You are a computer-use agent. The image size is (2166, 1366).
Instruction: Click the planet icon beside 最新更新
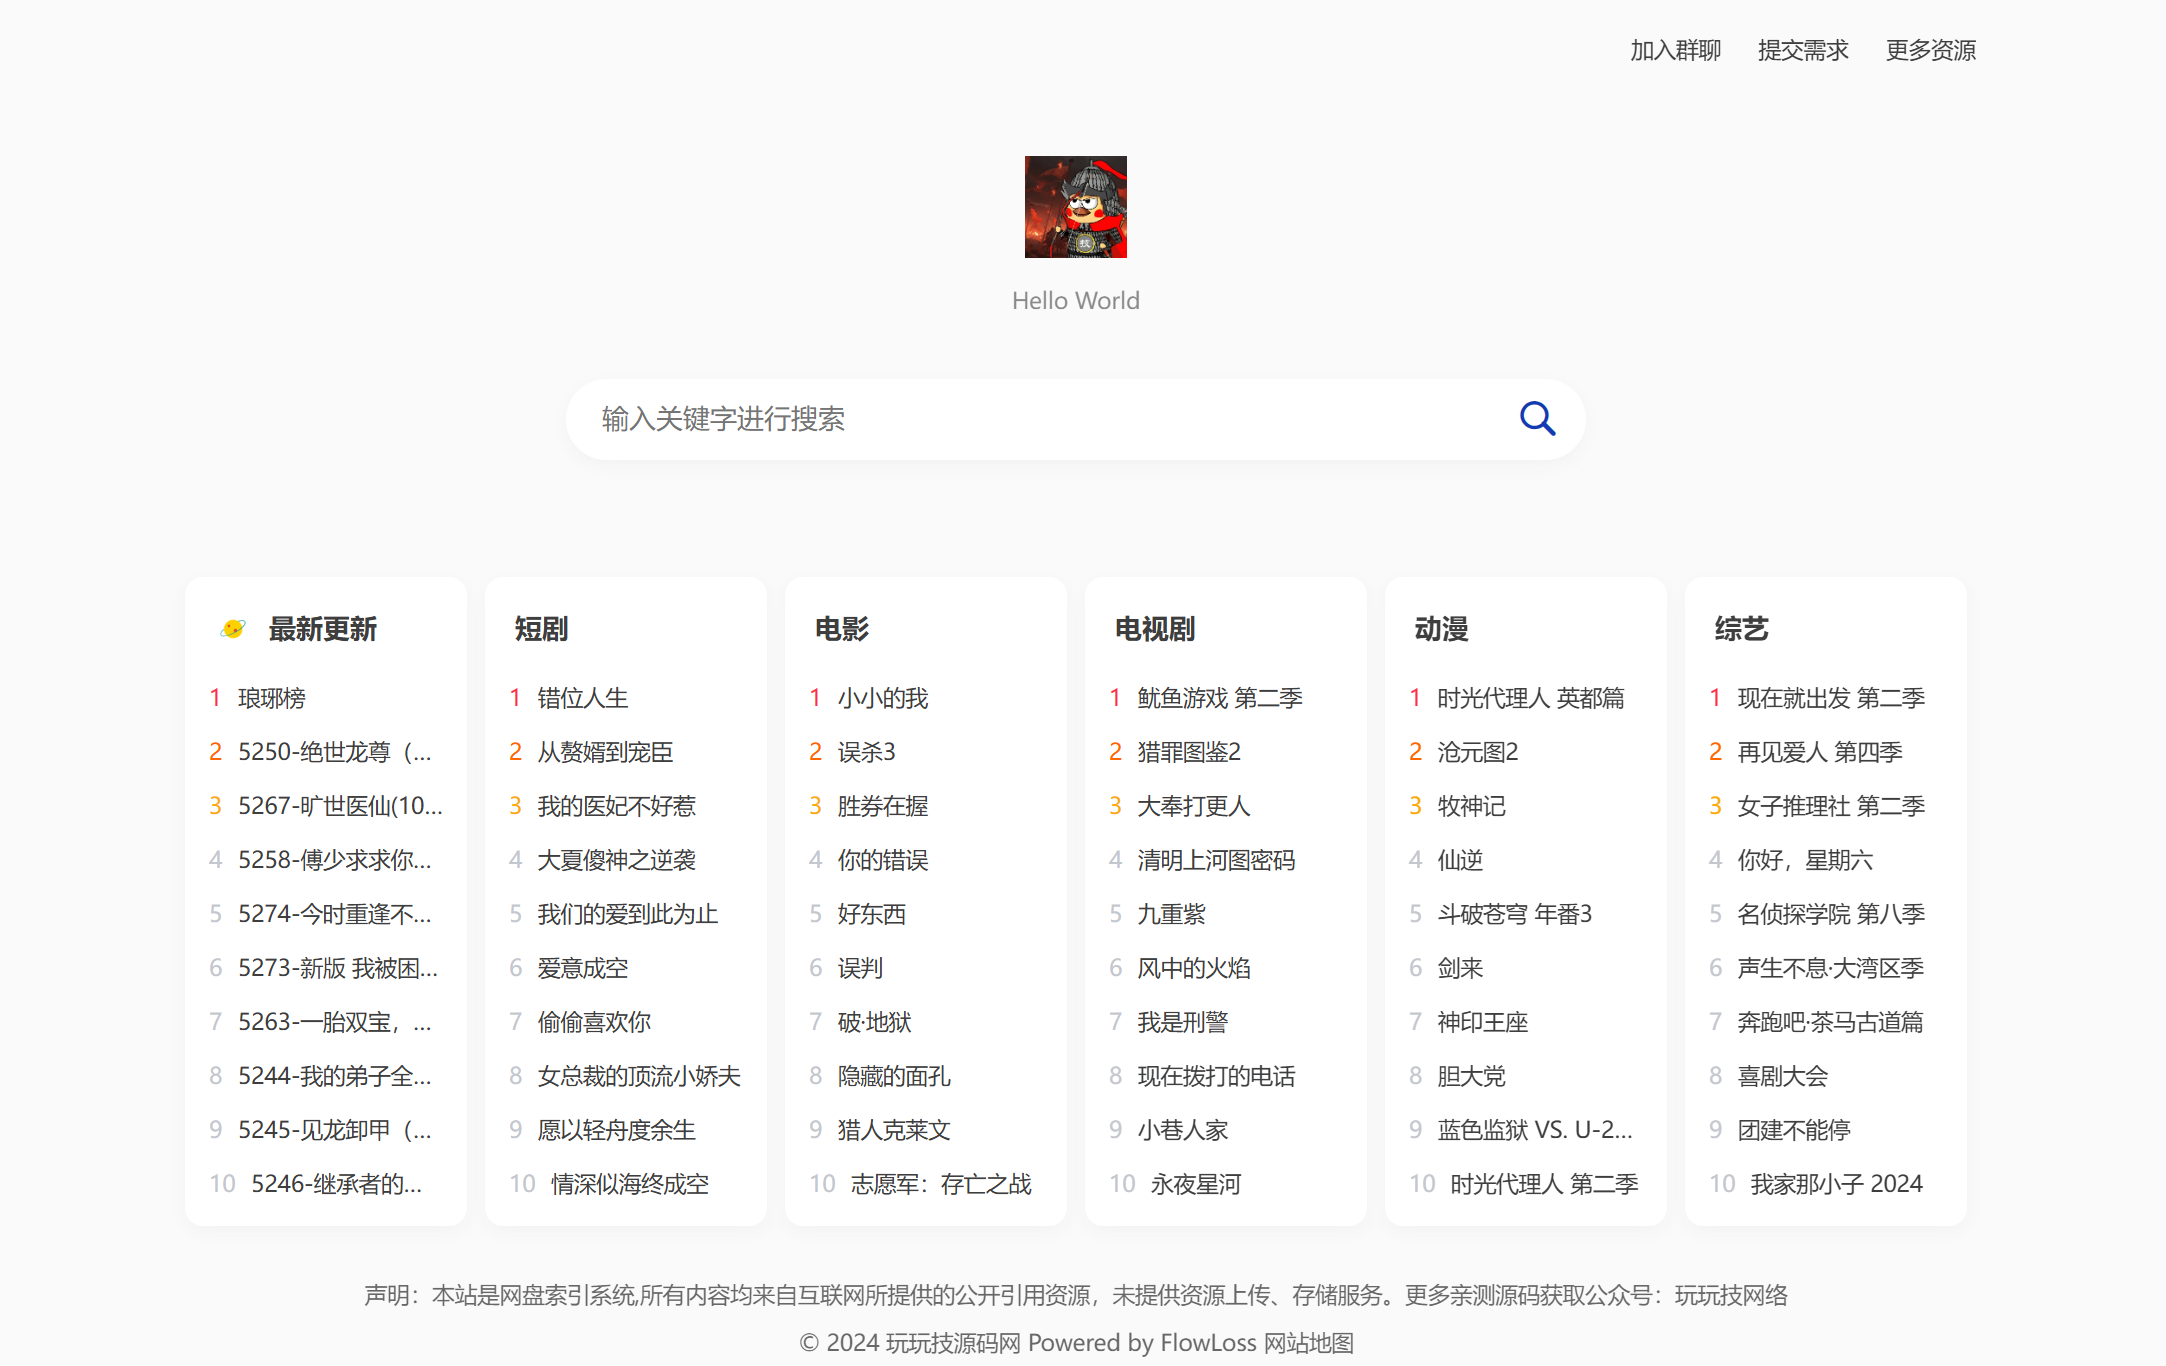pyautogui.click(x=233, y=629)
